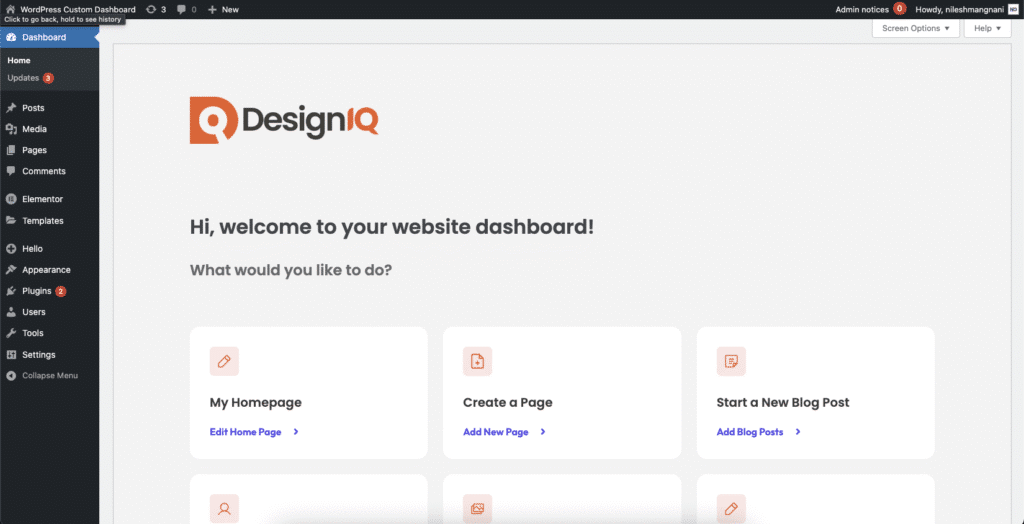1024x524 pixels.
Task: Click Start a New Blog Post title
Action: pyautogui.click(x=783, y=402)
